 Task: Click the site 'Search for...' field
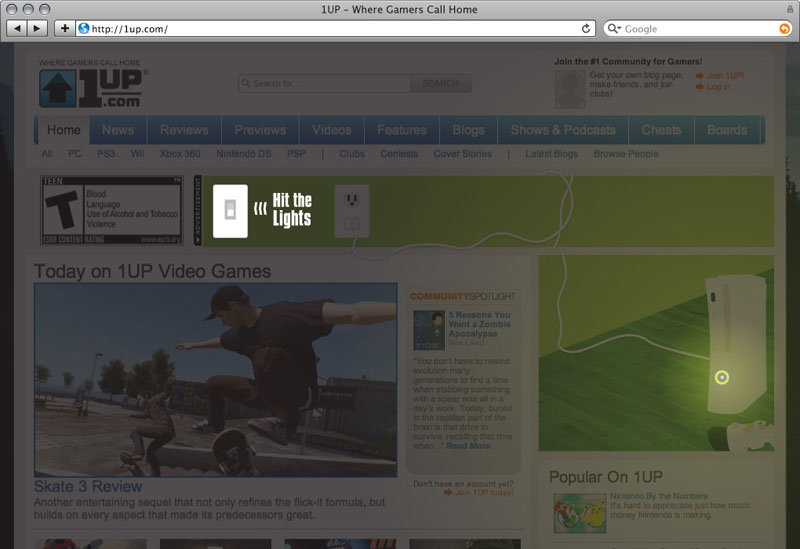(x=324, y=83)
